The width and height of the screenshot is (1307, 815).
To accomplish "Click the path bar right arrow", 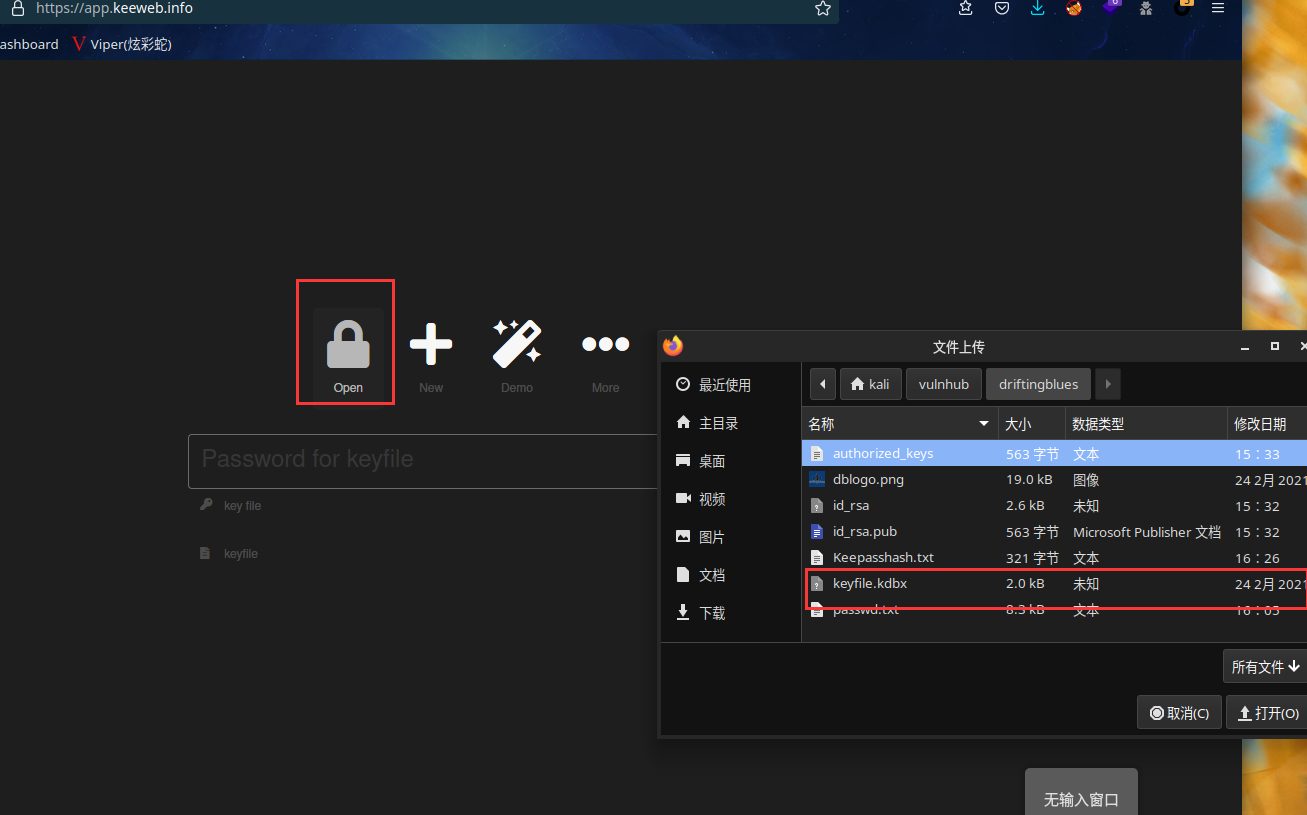I will (1108, 384).
